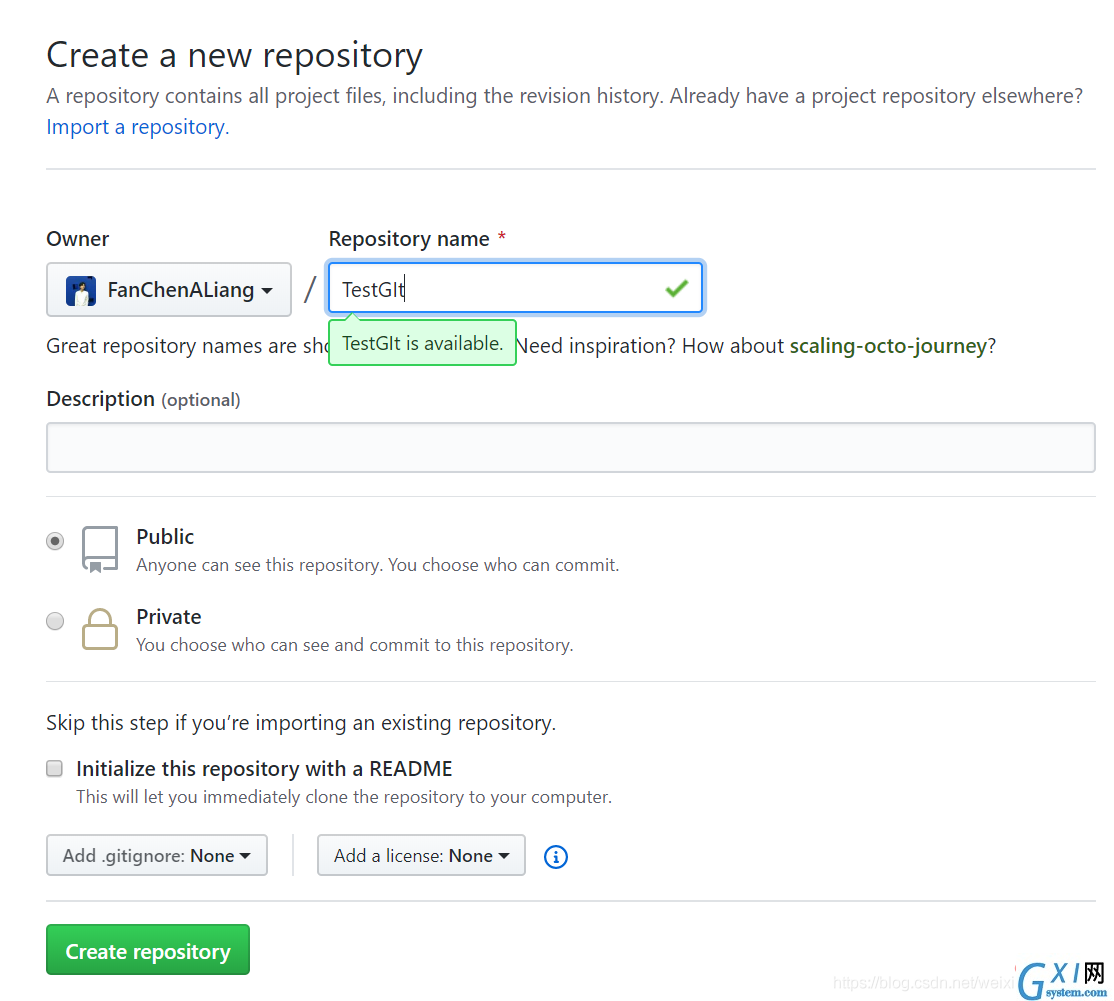This screenshot has width=1114, height=1001.
Task: Click the 'Owner' field label
Action: pos(77,239)
